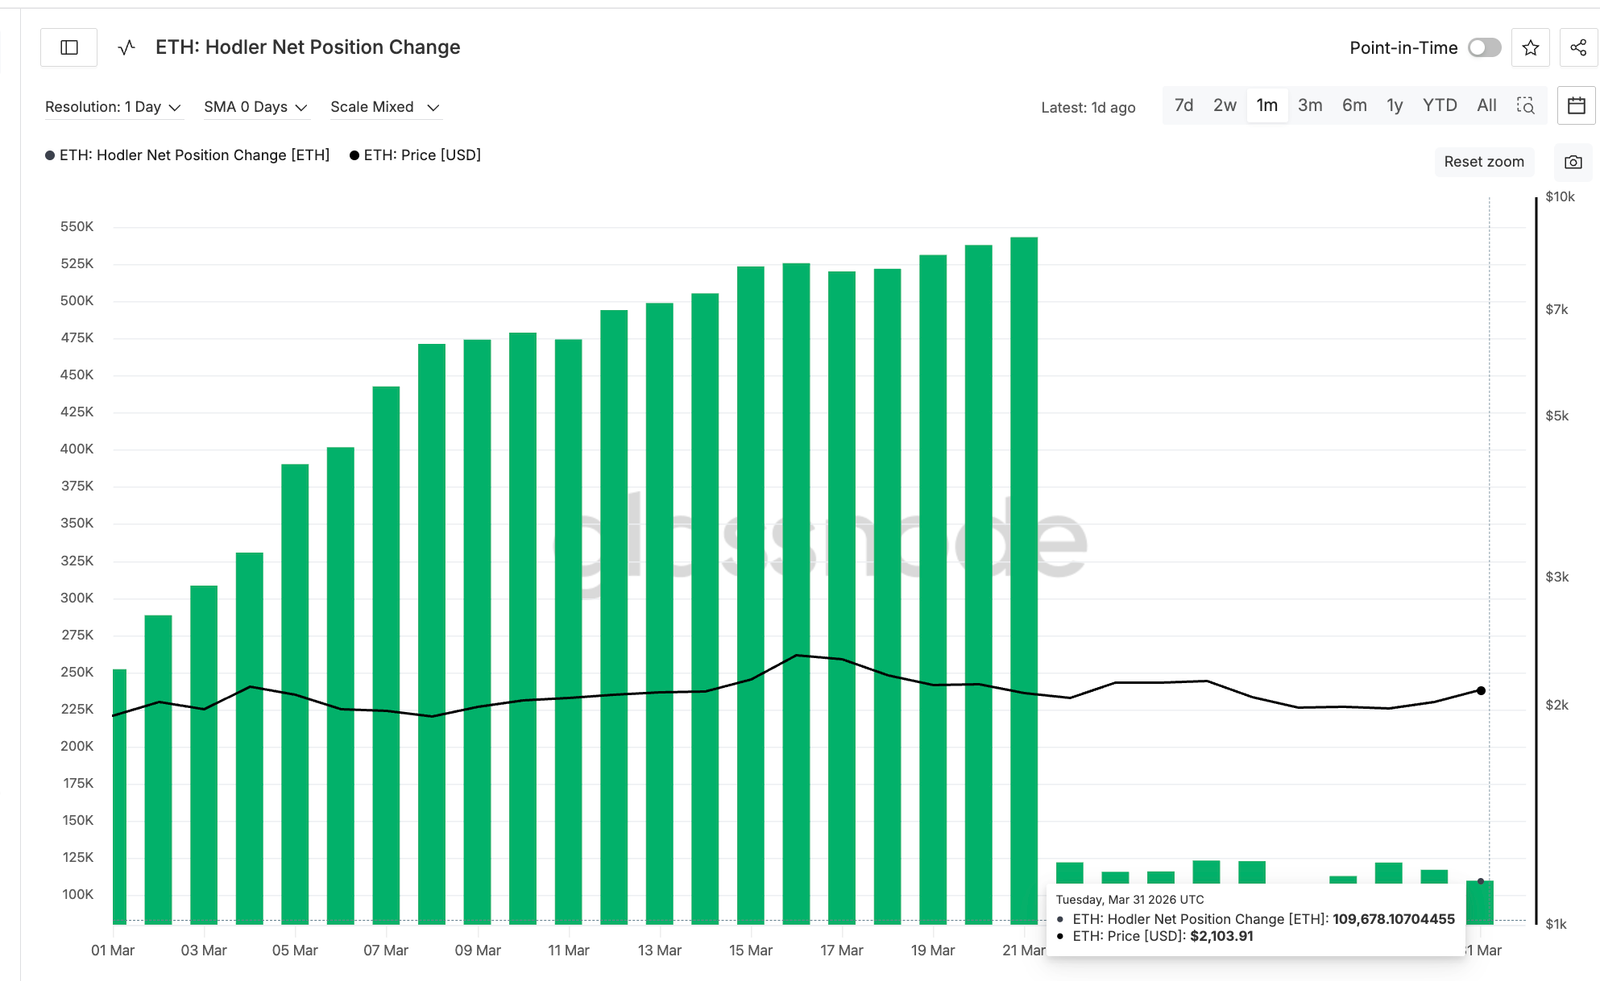
Task: Take a chart screenshot with camera icon
Action: click(x=1572, y=162)
